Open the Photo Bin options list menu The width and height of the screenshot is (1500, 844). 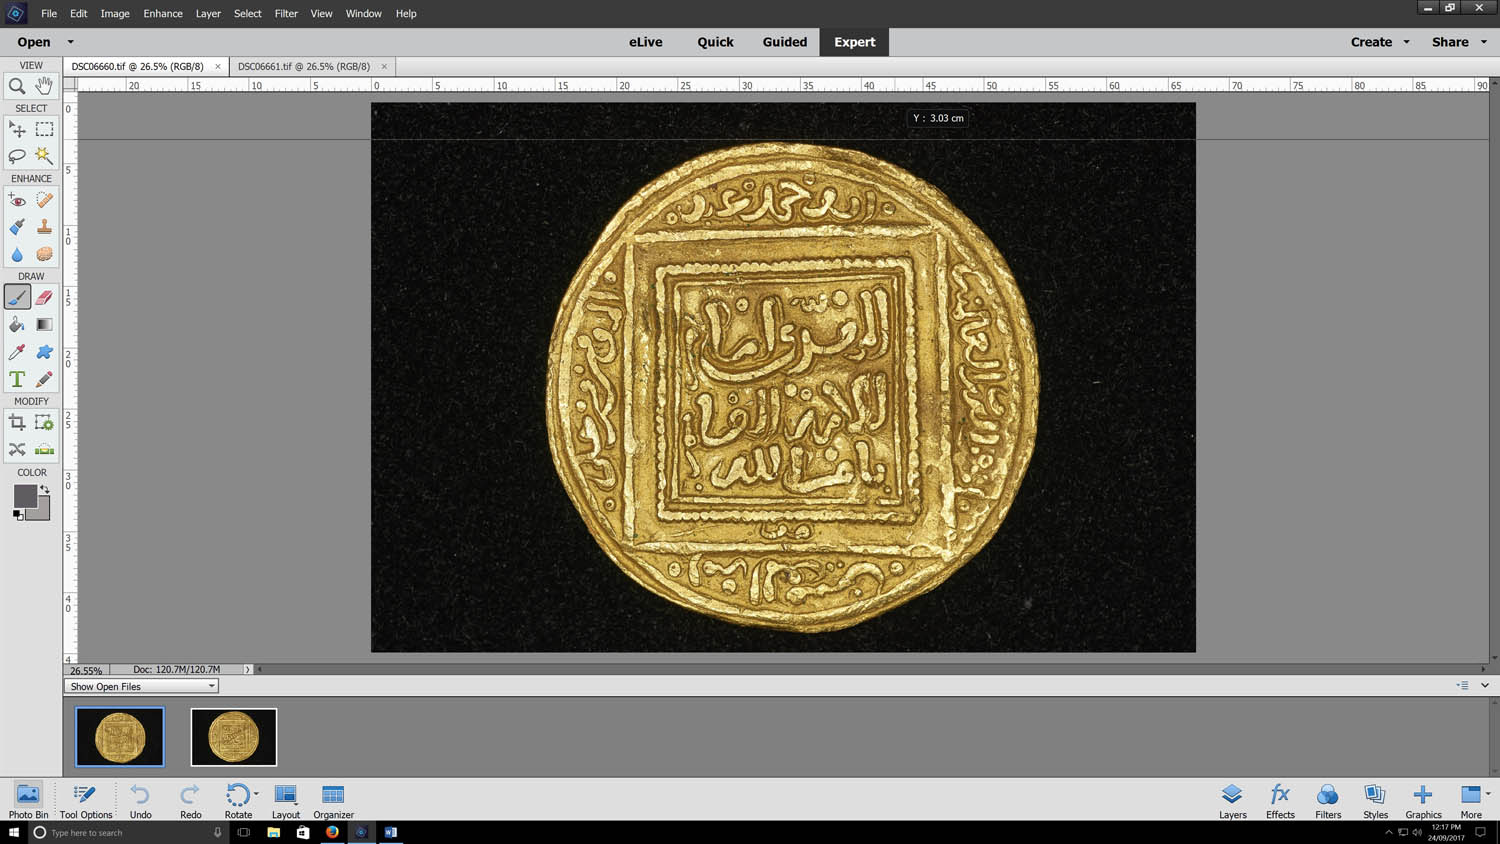tap(1462, 685)
